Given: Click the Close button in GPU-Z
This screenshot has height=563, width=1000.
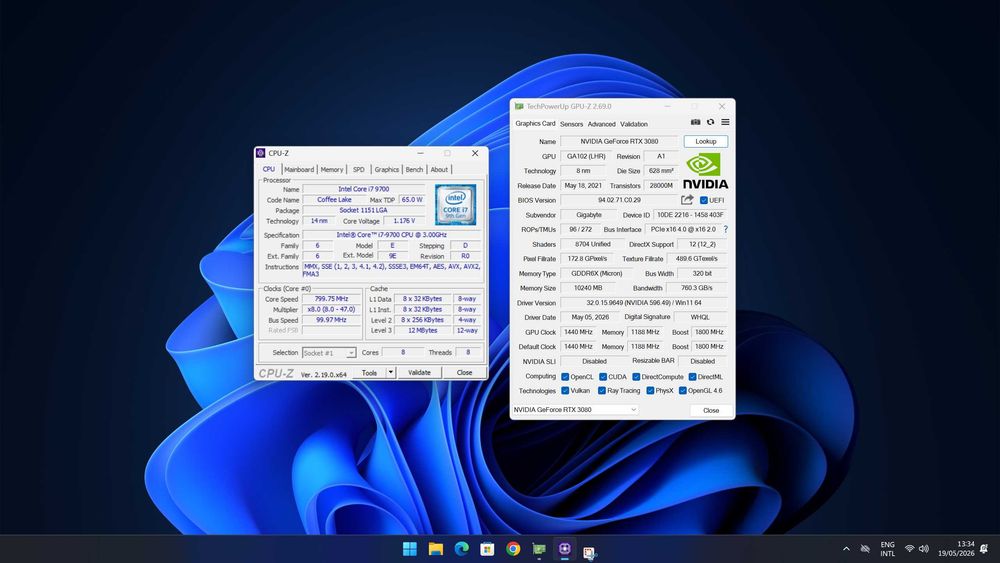Looking at the screenshot, I should pyautogui.click(x=711, y=410).
